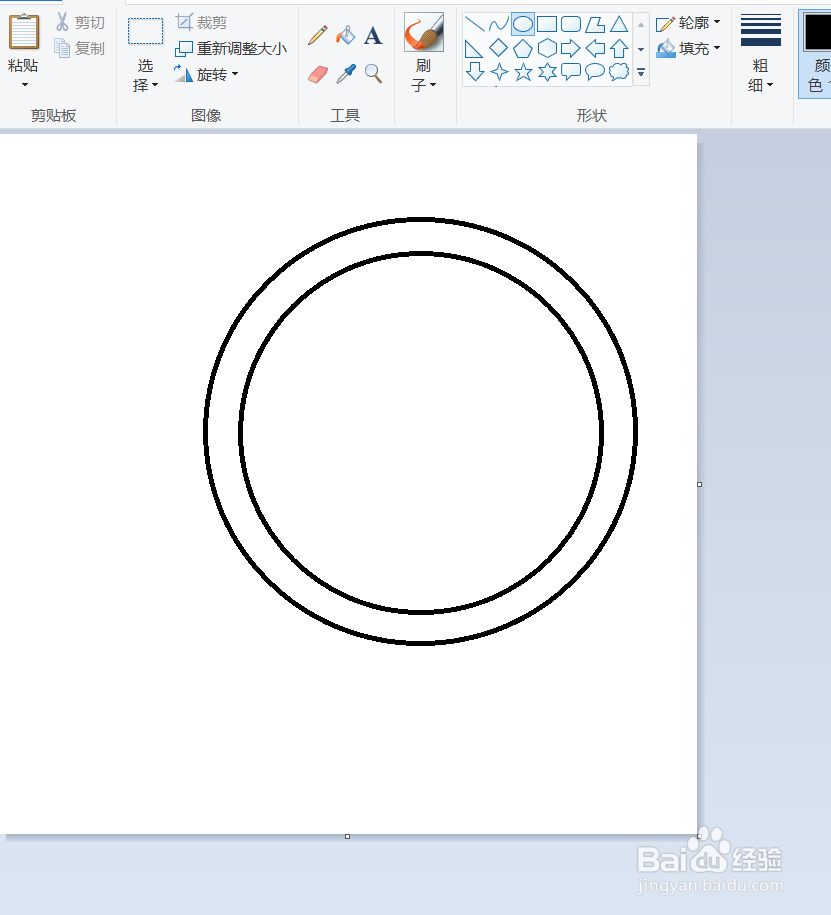Select the Four-point star shape
Image resolution: width=831 pixels, height=915 pixels.
point(499,72)
